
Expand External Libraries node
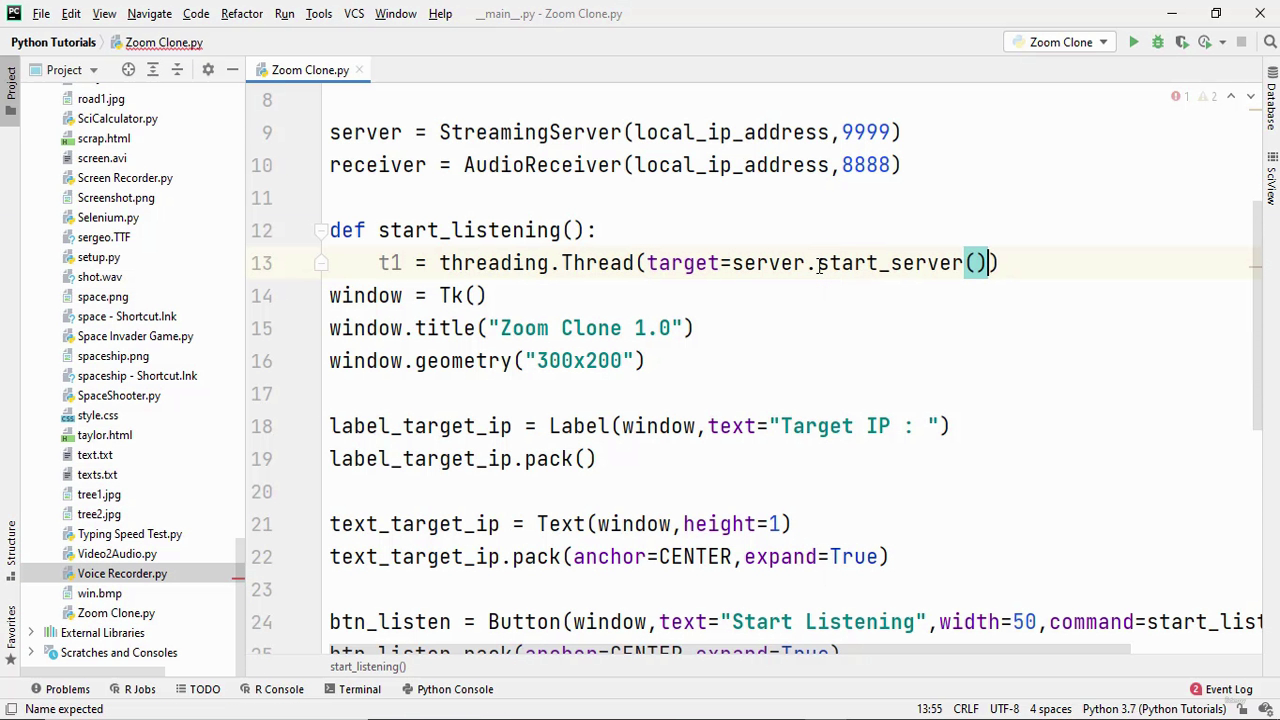31,633
